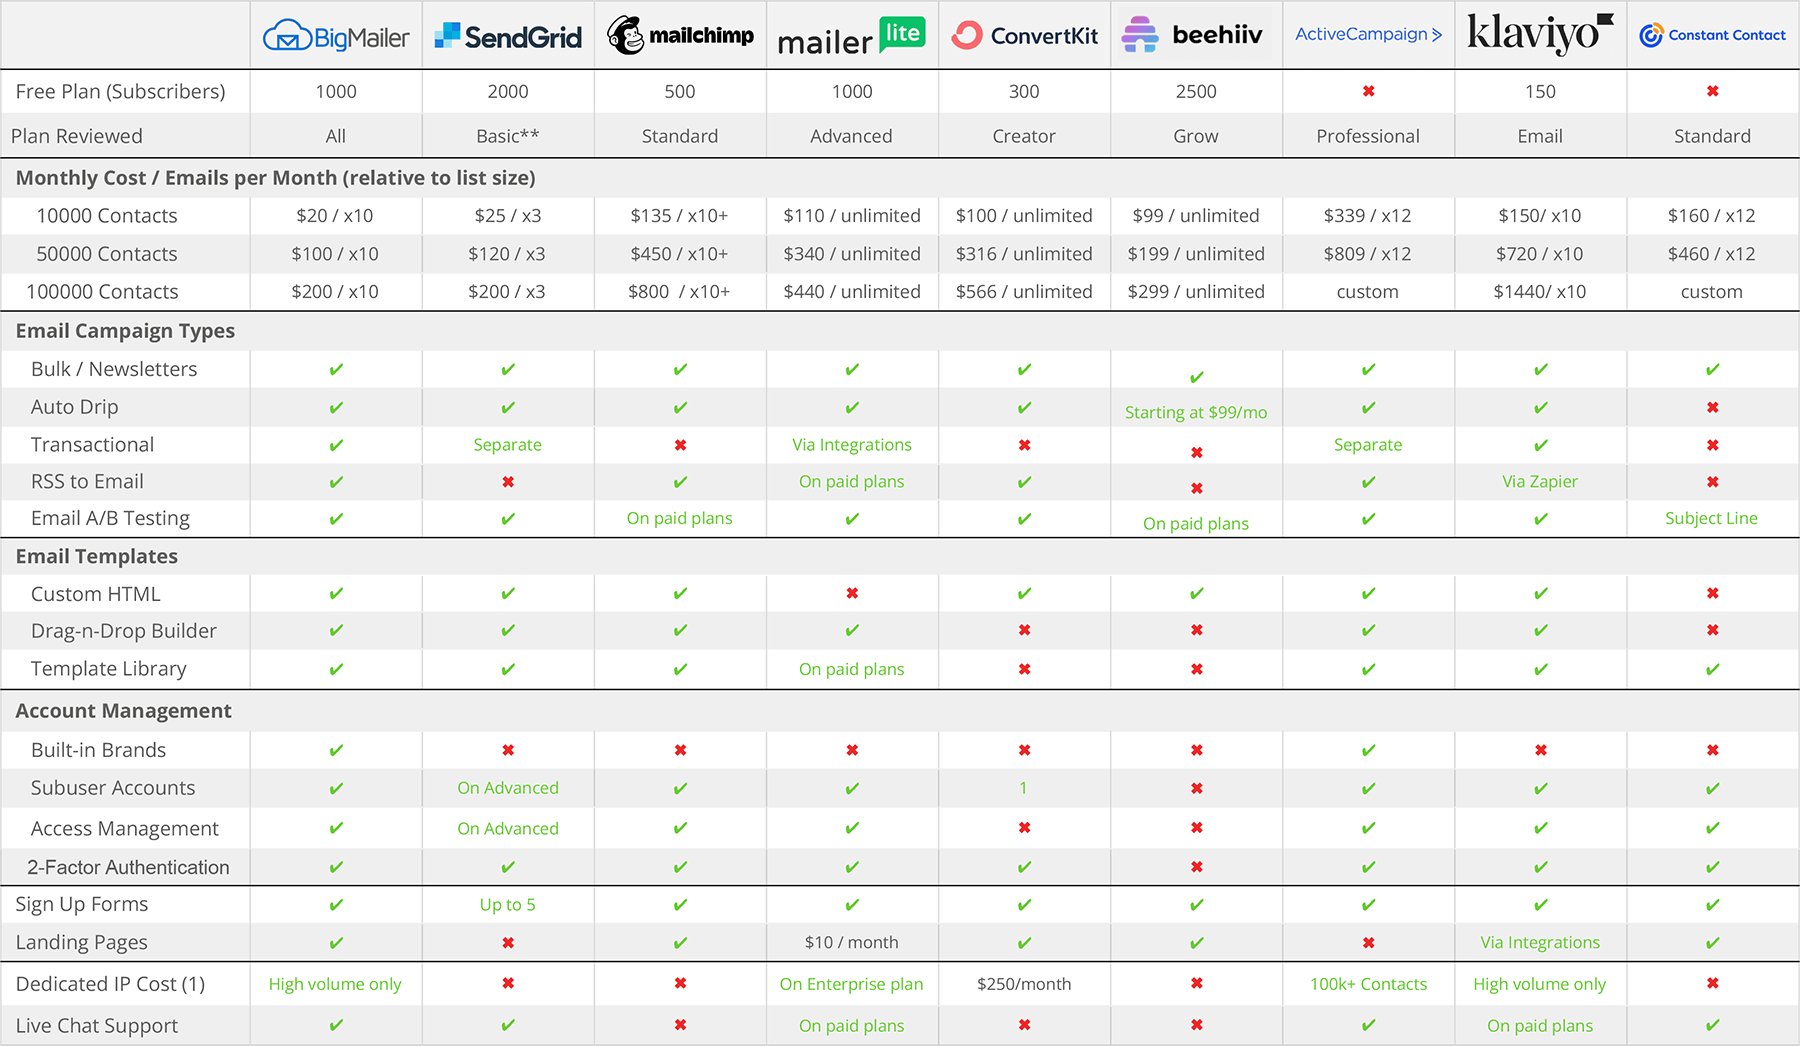The width and height of the screenshot is (1800, 1046).
Task: Click SendGrid red X in RSS to Email row
Action: 508,482
